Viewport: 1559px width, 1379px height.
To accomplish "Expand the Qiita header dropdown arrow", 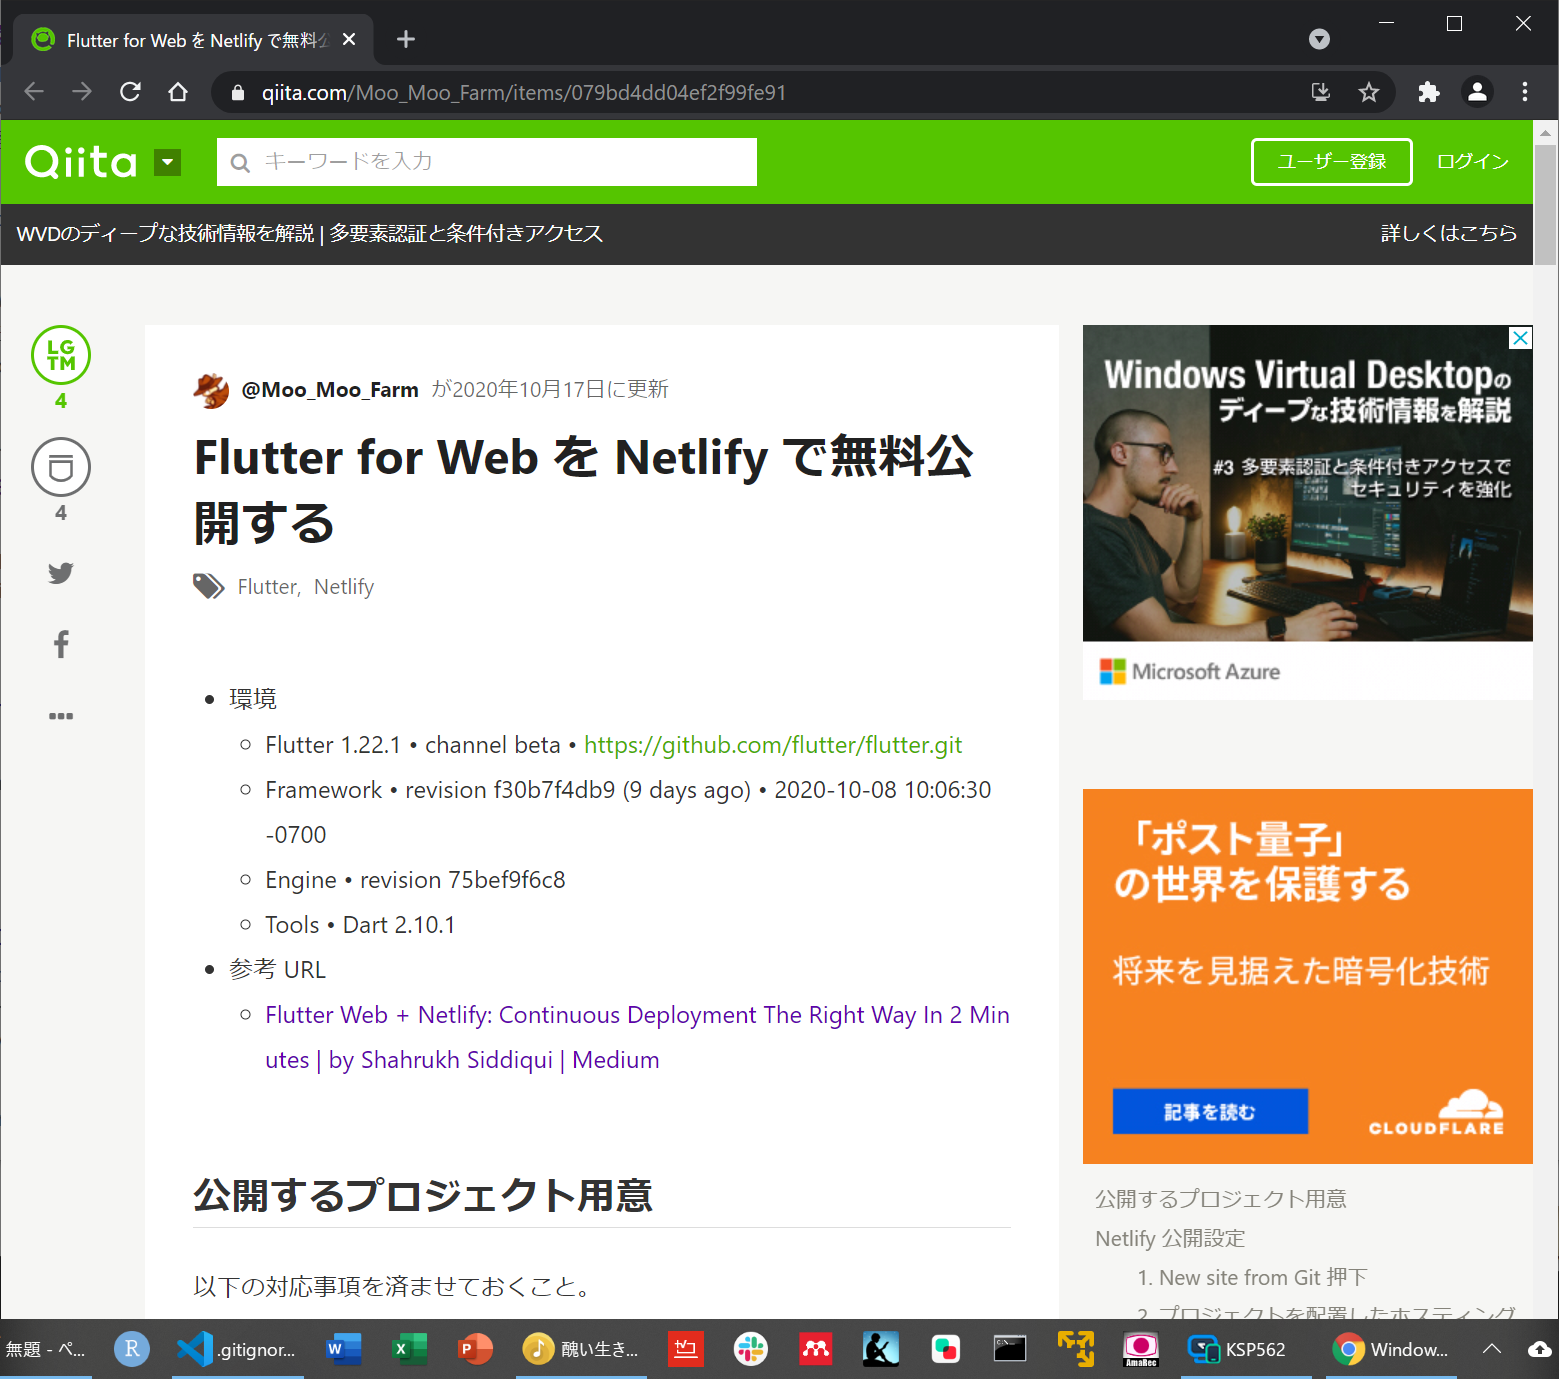I will [168, 162].
